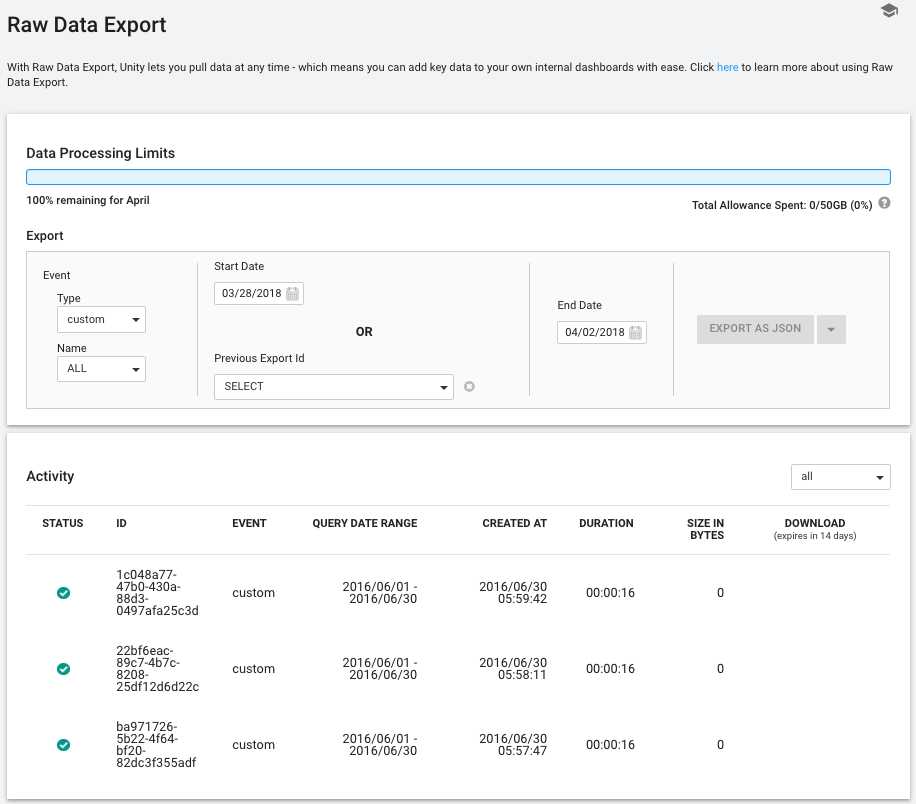Expand the Event Name dropdown set to ALL
The height and width of the screenshot is (804, 916).
tap(101, 369)
